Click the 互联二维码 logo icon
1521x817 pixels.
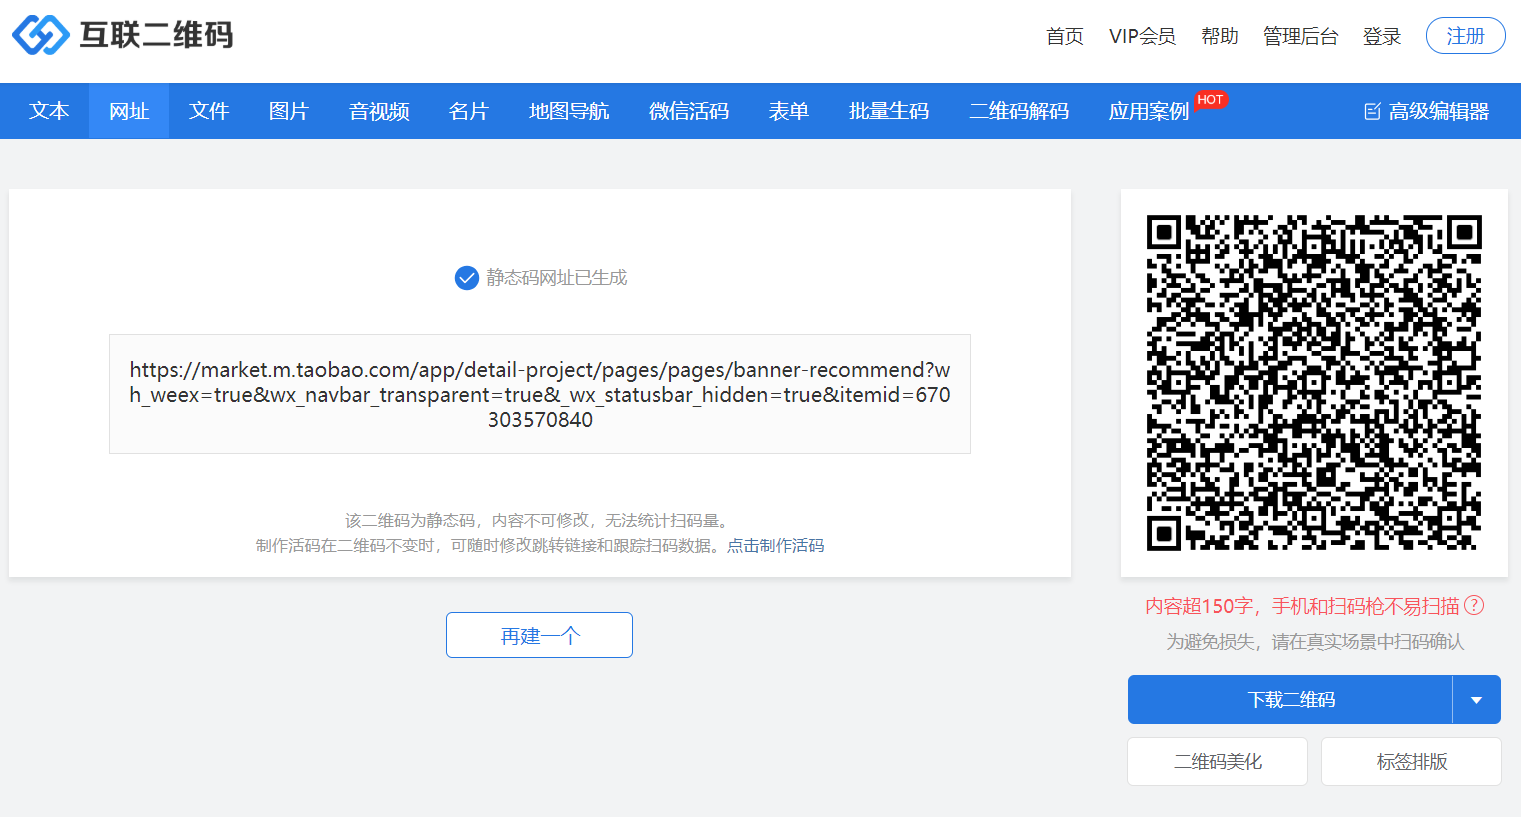[x=40, y=34]
